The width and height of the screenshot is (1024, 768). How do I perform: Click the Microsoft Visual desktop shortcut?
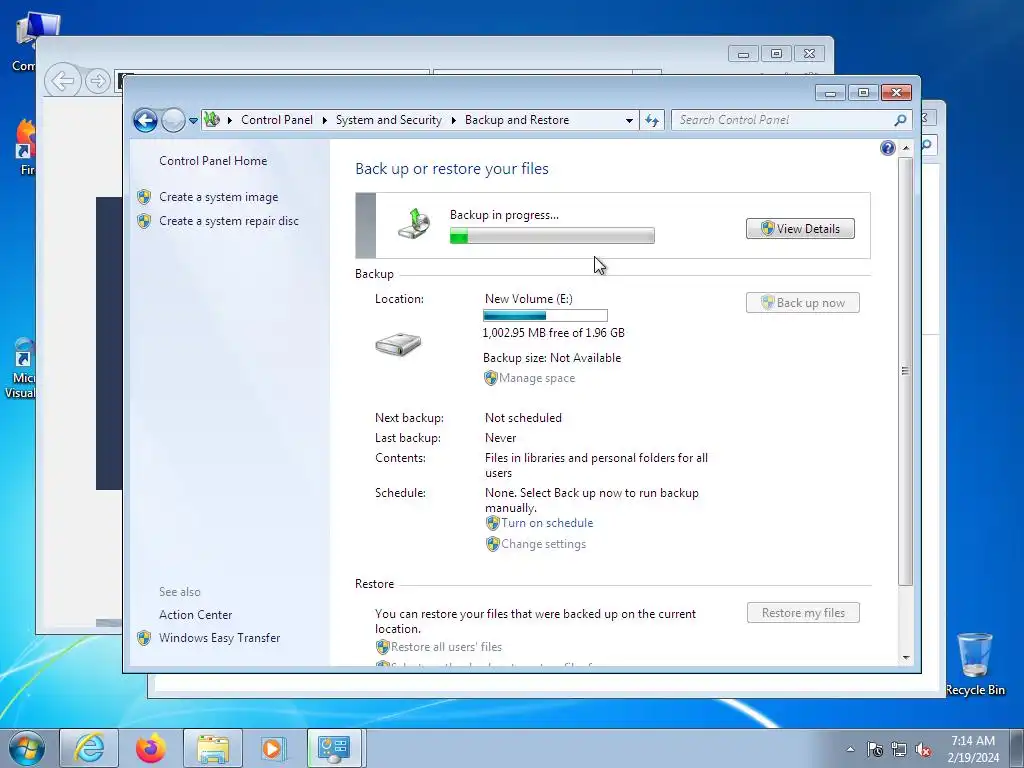pos(20,368)
